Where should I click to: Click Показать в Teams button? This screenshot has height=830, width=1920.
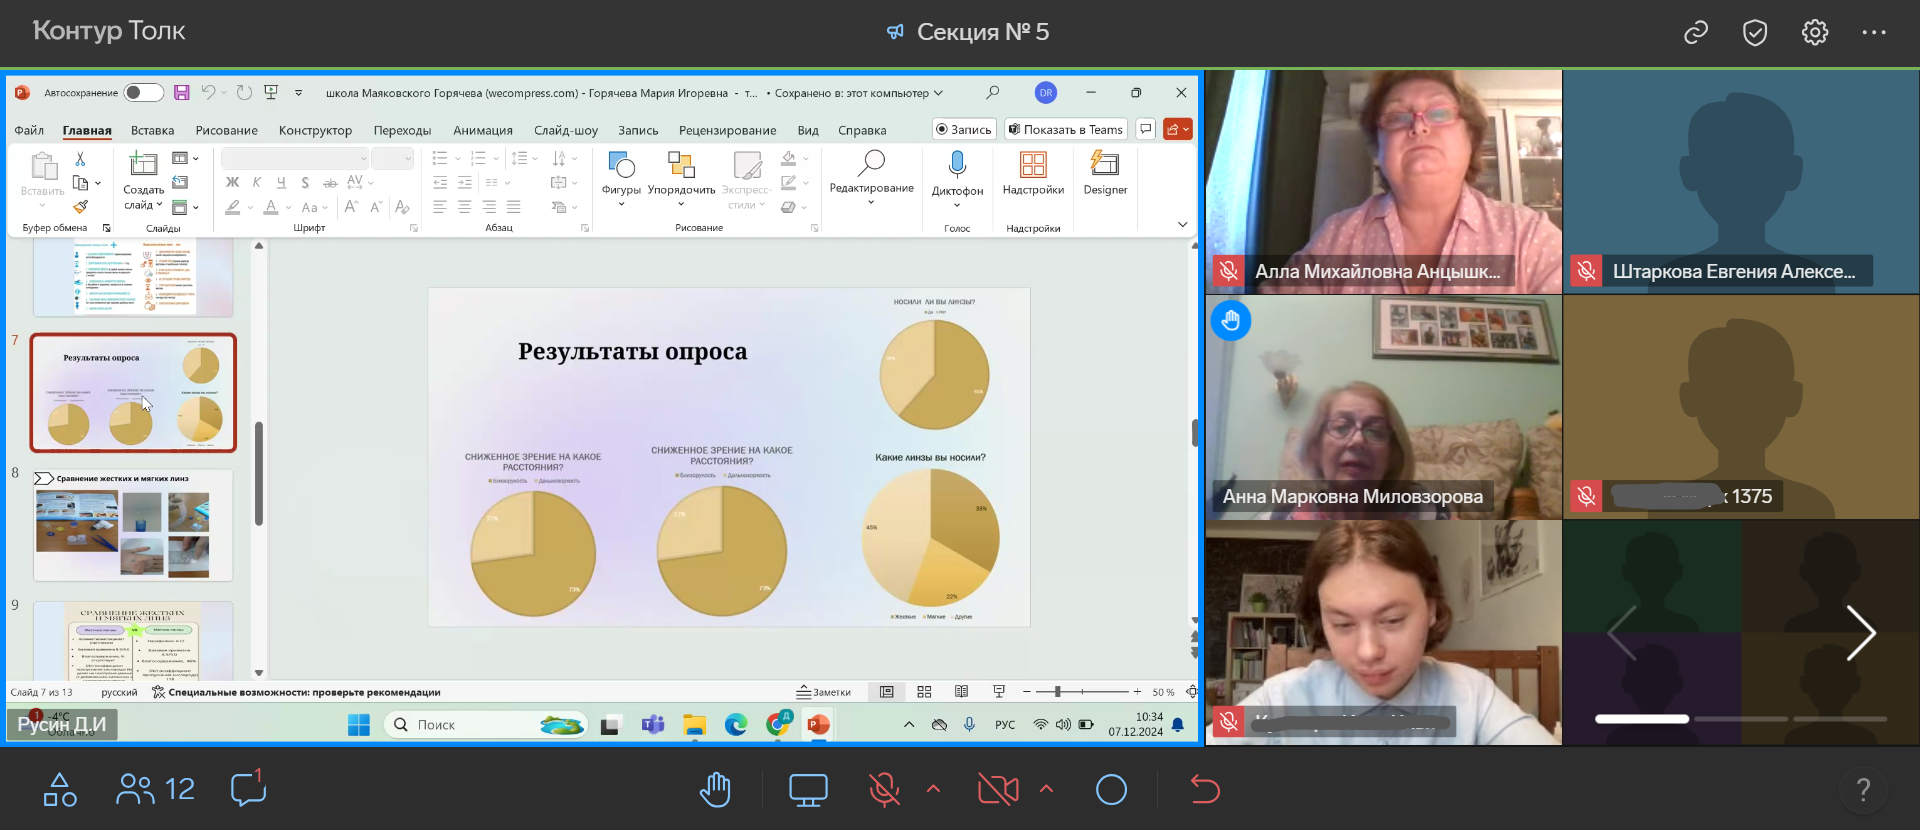(1066, 129)
